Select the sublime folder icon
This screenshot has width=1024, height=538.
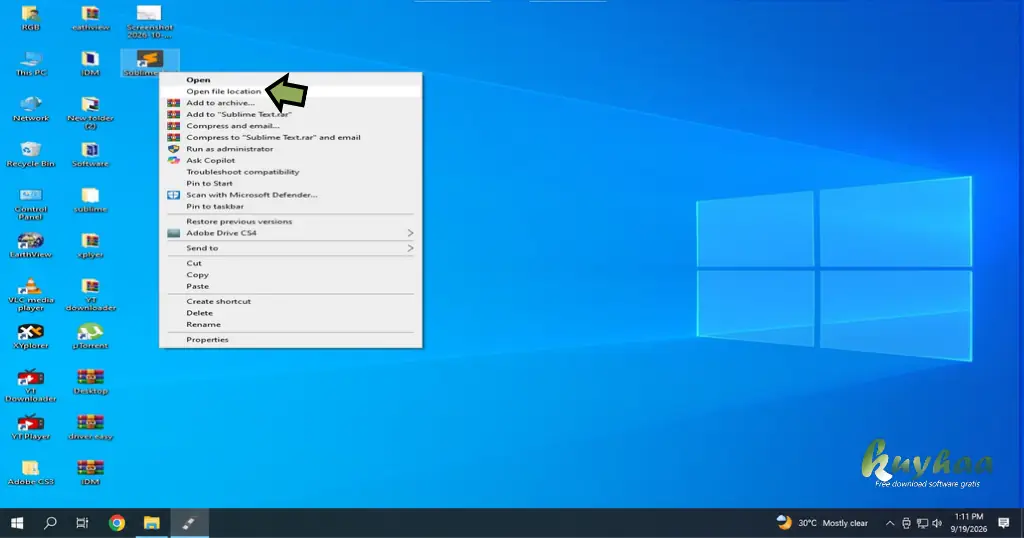click(x=90, y=200)
